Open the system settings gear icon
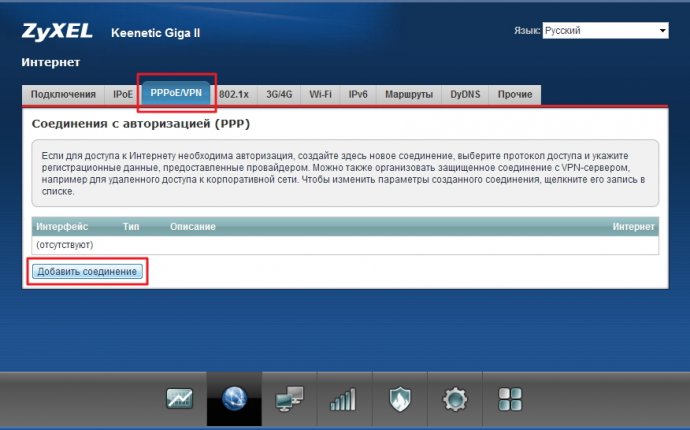 (x=455, y=399)
